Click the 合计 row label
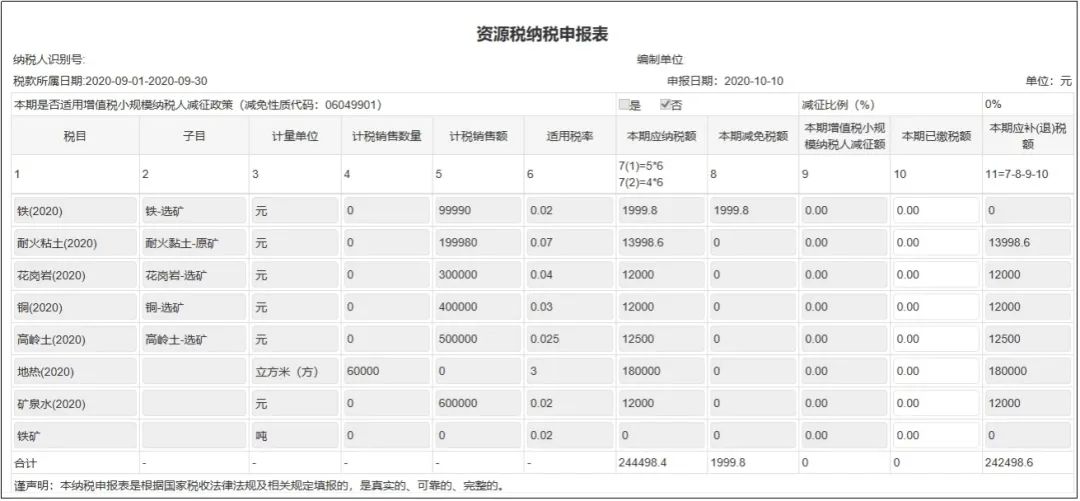Image resolution: width=1080 pixels, height=501 pixels. coord(24,463)
